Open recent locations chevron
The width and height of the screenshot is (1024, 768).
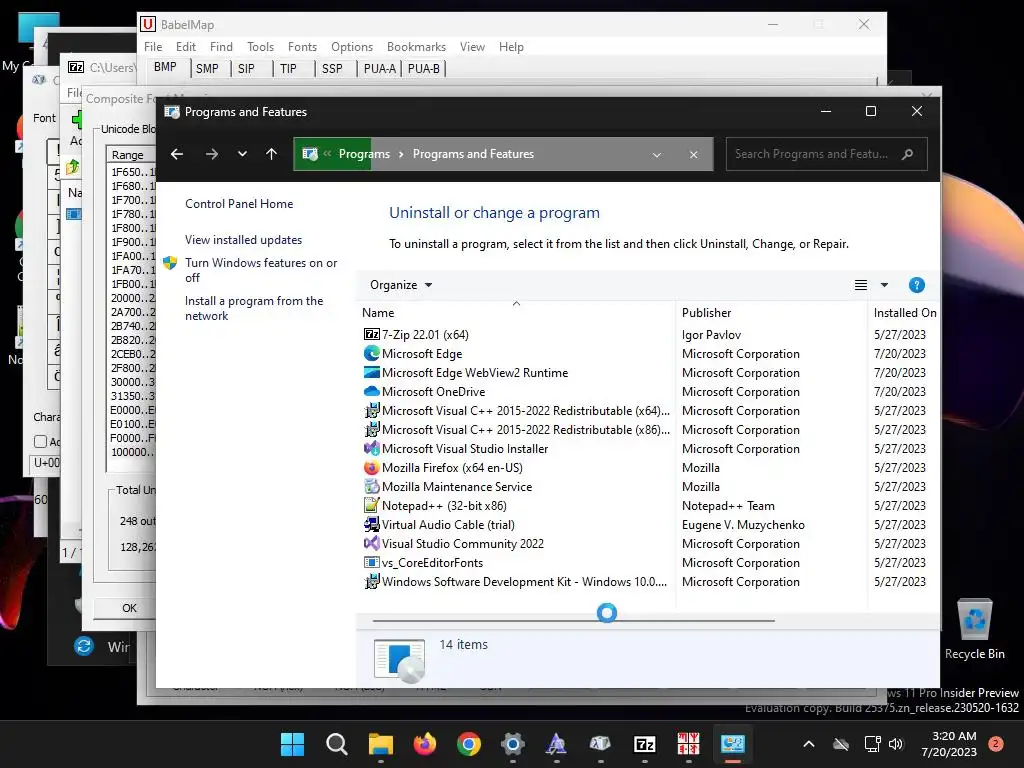(242, 154)
